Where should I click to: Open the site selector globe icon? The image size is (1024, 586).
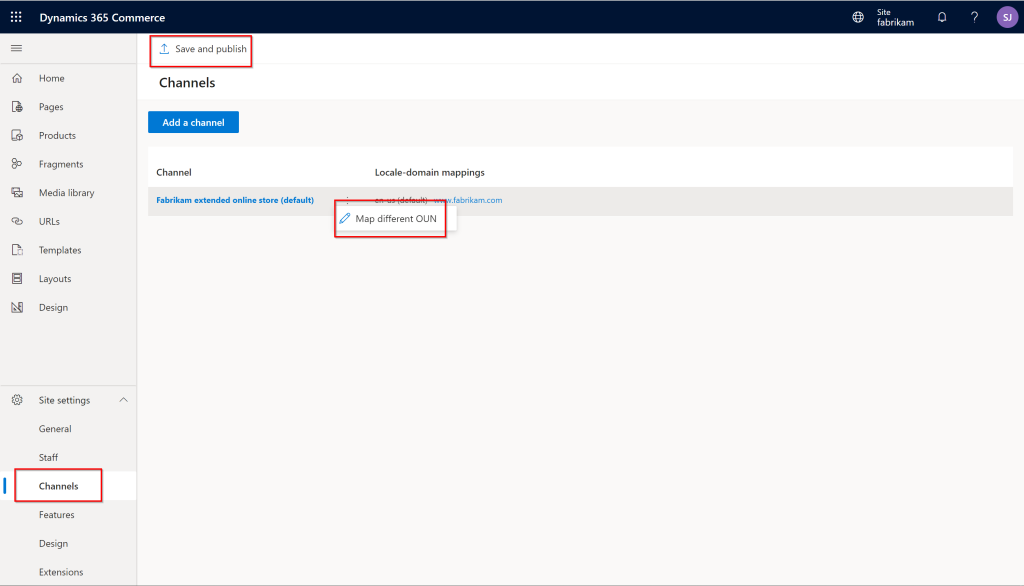click(x=857, y=16)
